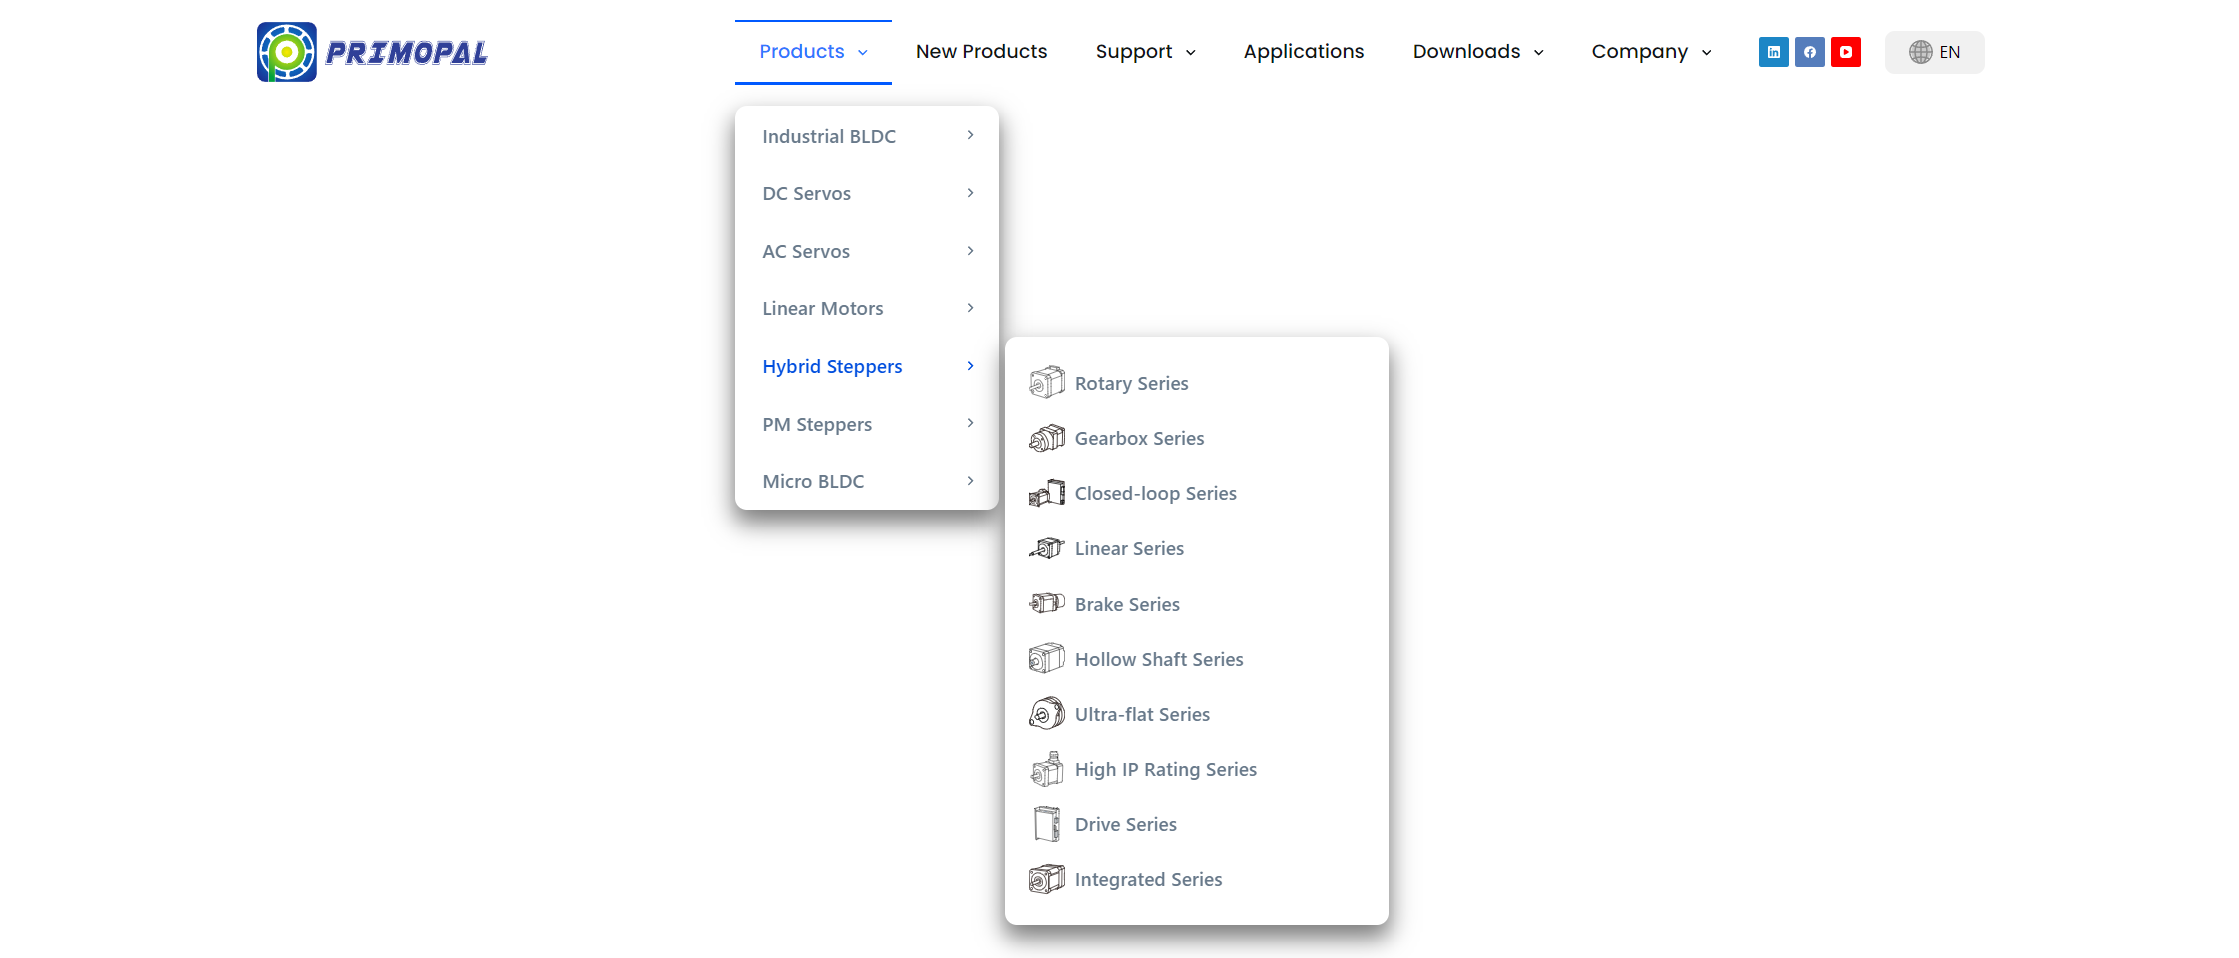The image size is (2239, 958).
Task: Go to the New Products page
Action: point(981,52)
